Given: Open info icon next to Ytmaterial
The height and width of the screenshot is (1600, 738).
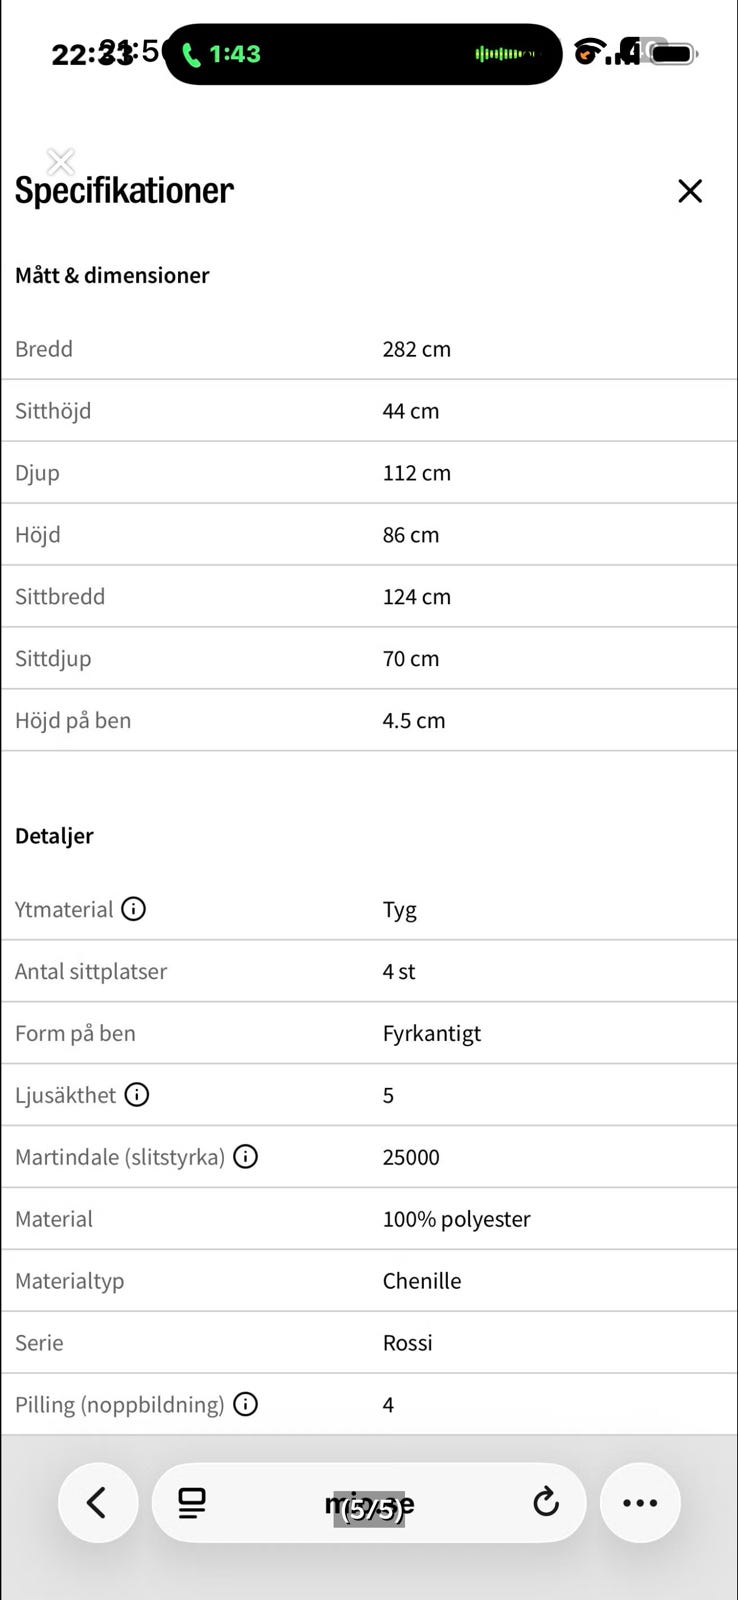Looking at the screenshot, I should 133,909.
